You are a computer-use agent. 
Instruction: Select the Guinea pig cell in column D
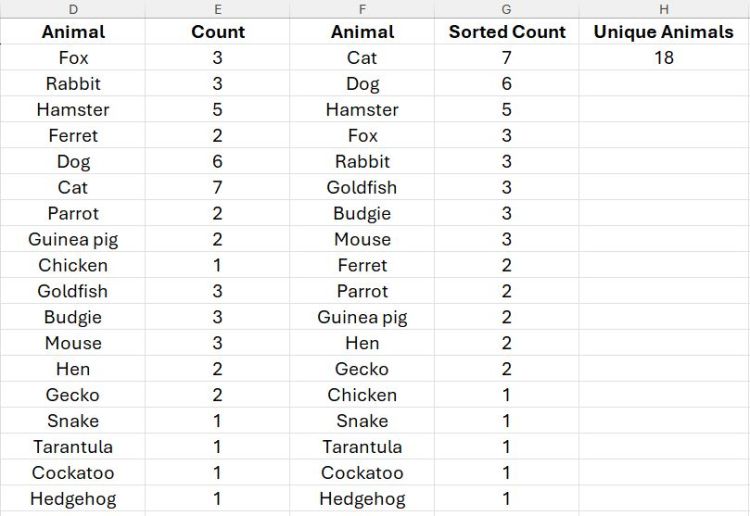pyautogui.click(x=73, y=239)
